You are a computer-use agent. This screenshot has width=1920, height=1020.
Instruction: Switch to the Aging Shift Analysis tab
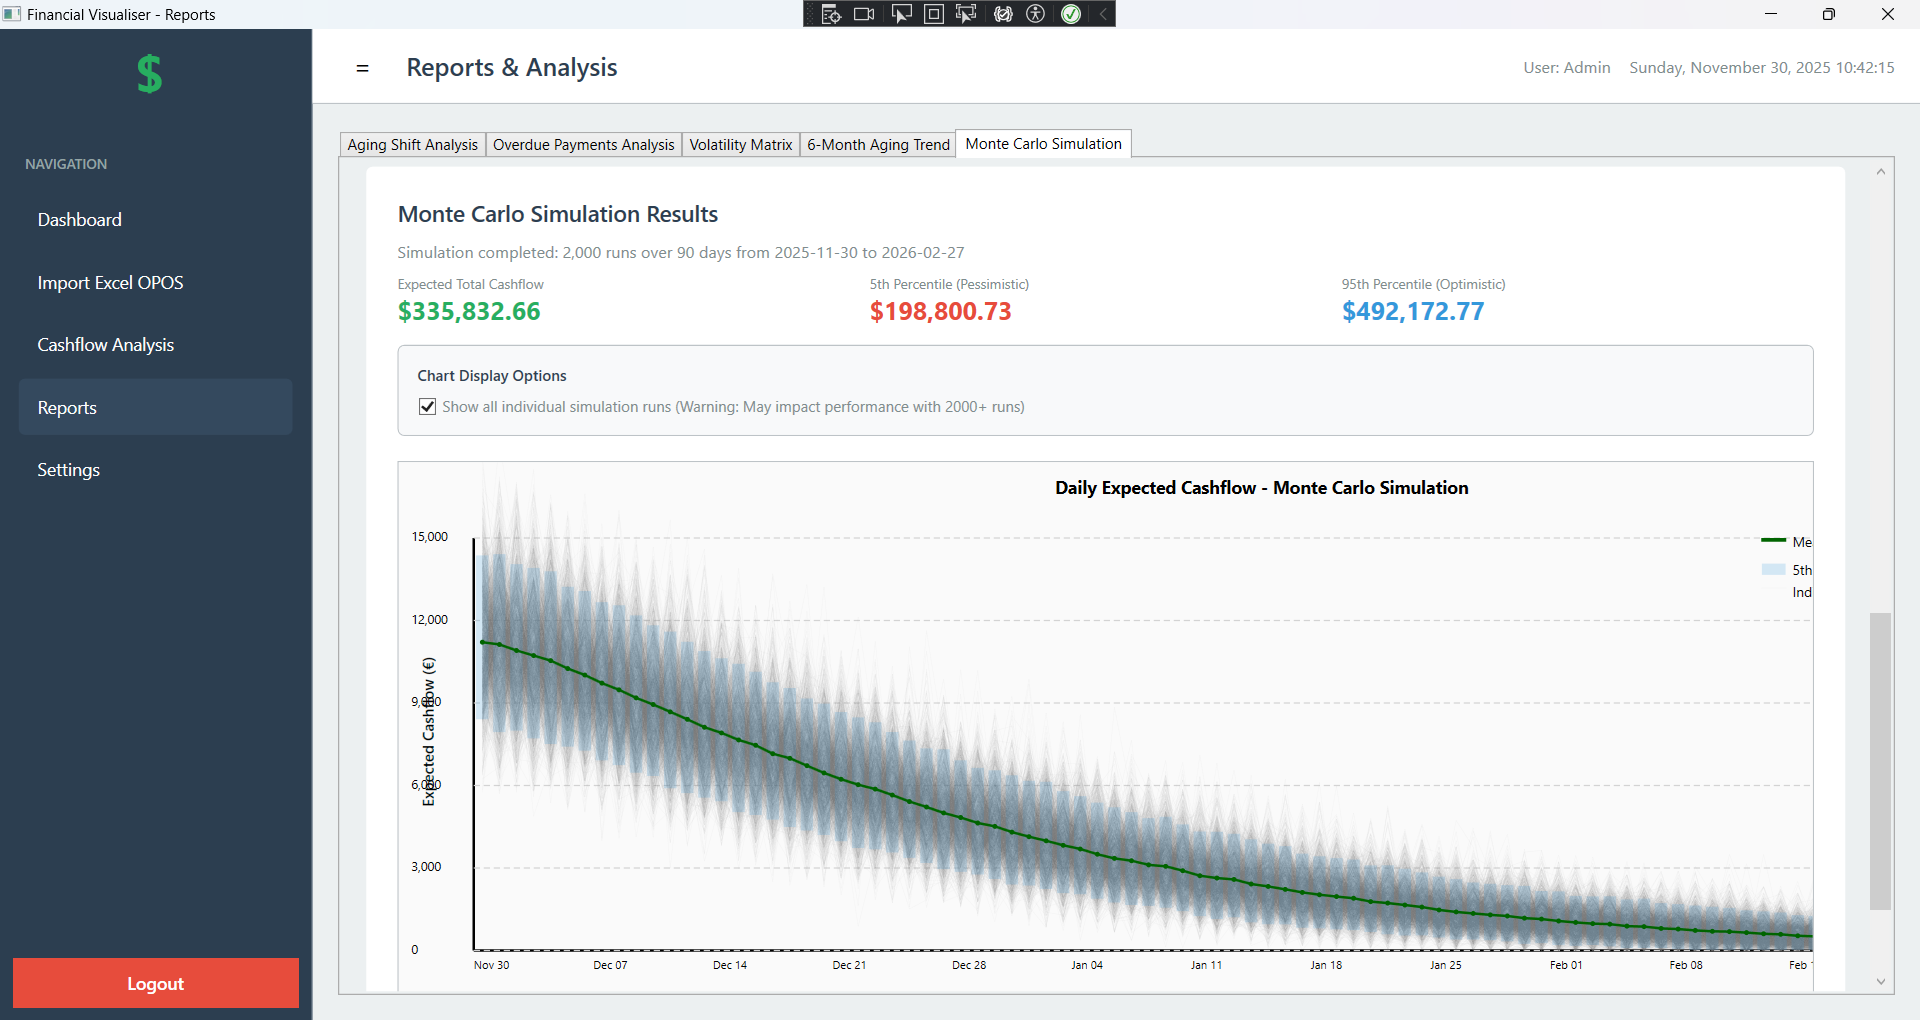point(412,145)
